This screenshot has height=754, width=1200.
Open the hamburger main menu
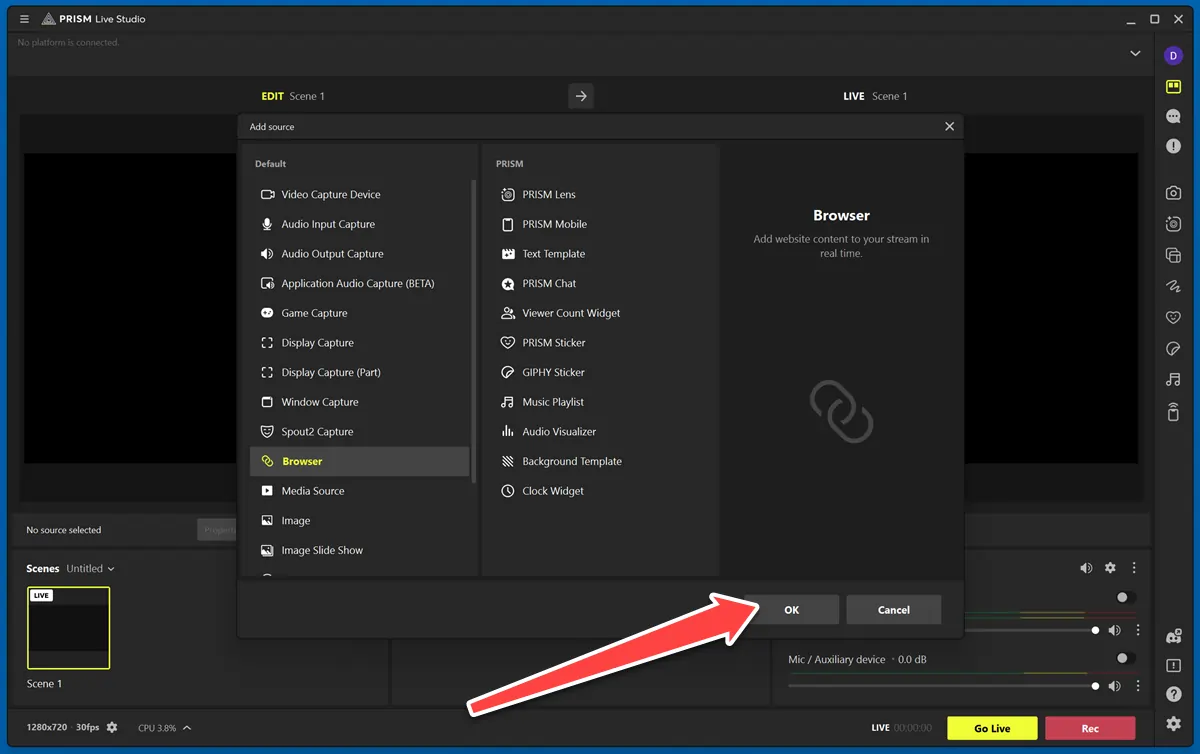click(24, 19)
